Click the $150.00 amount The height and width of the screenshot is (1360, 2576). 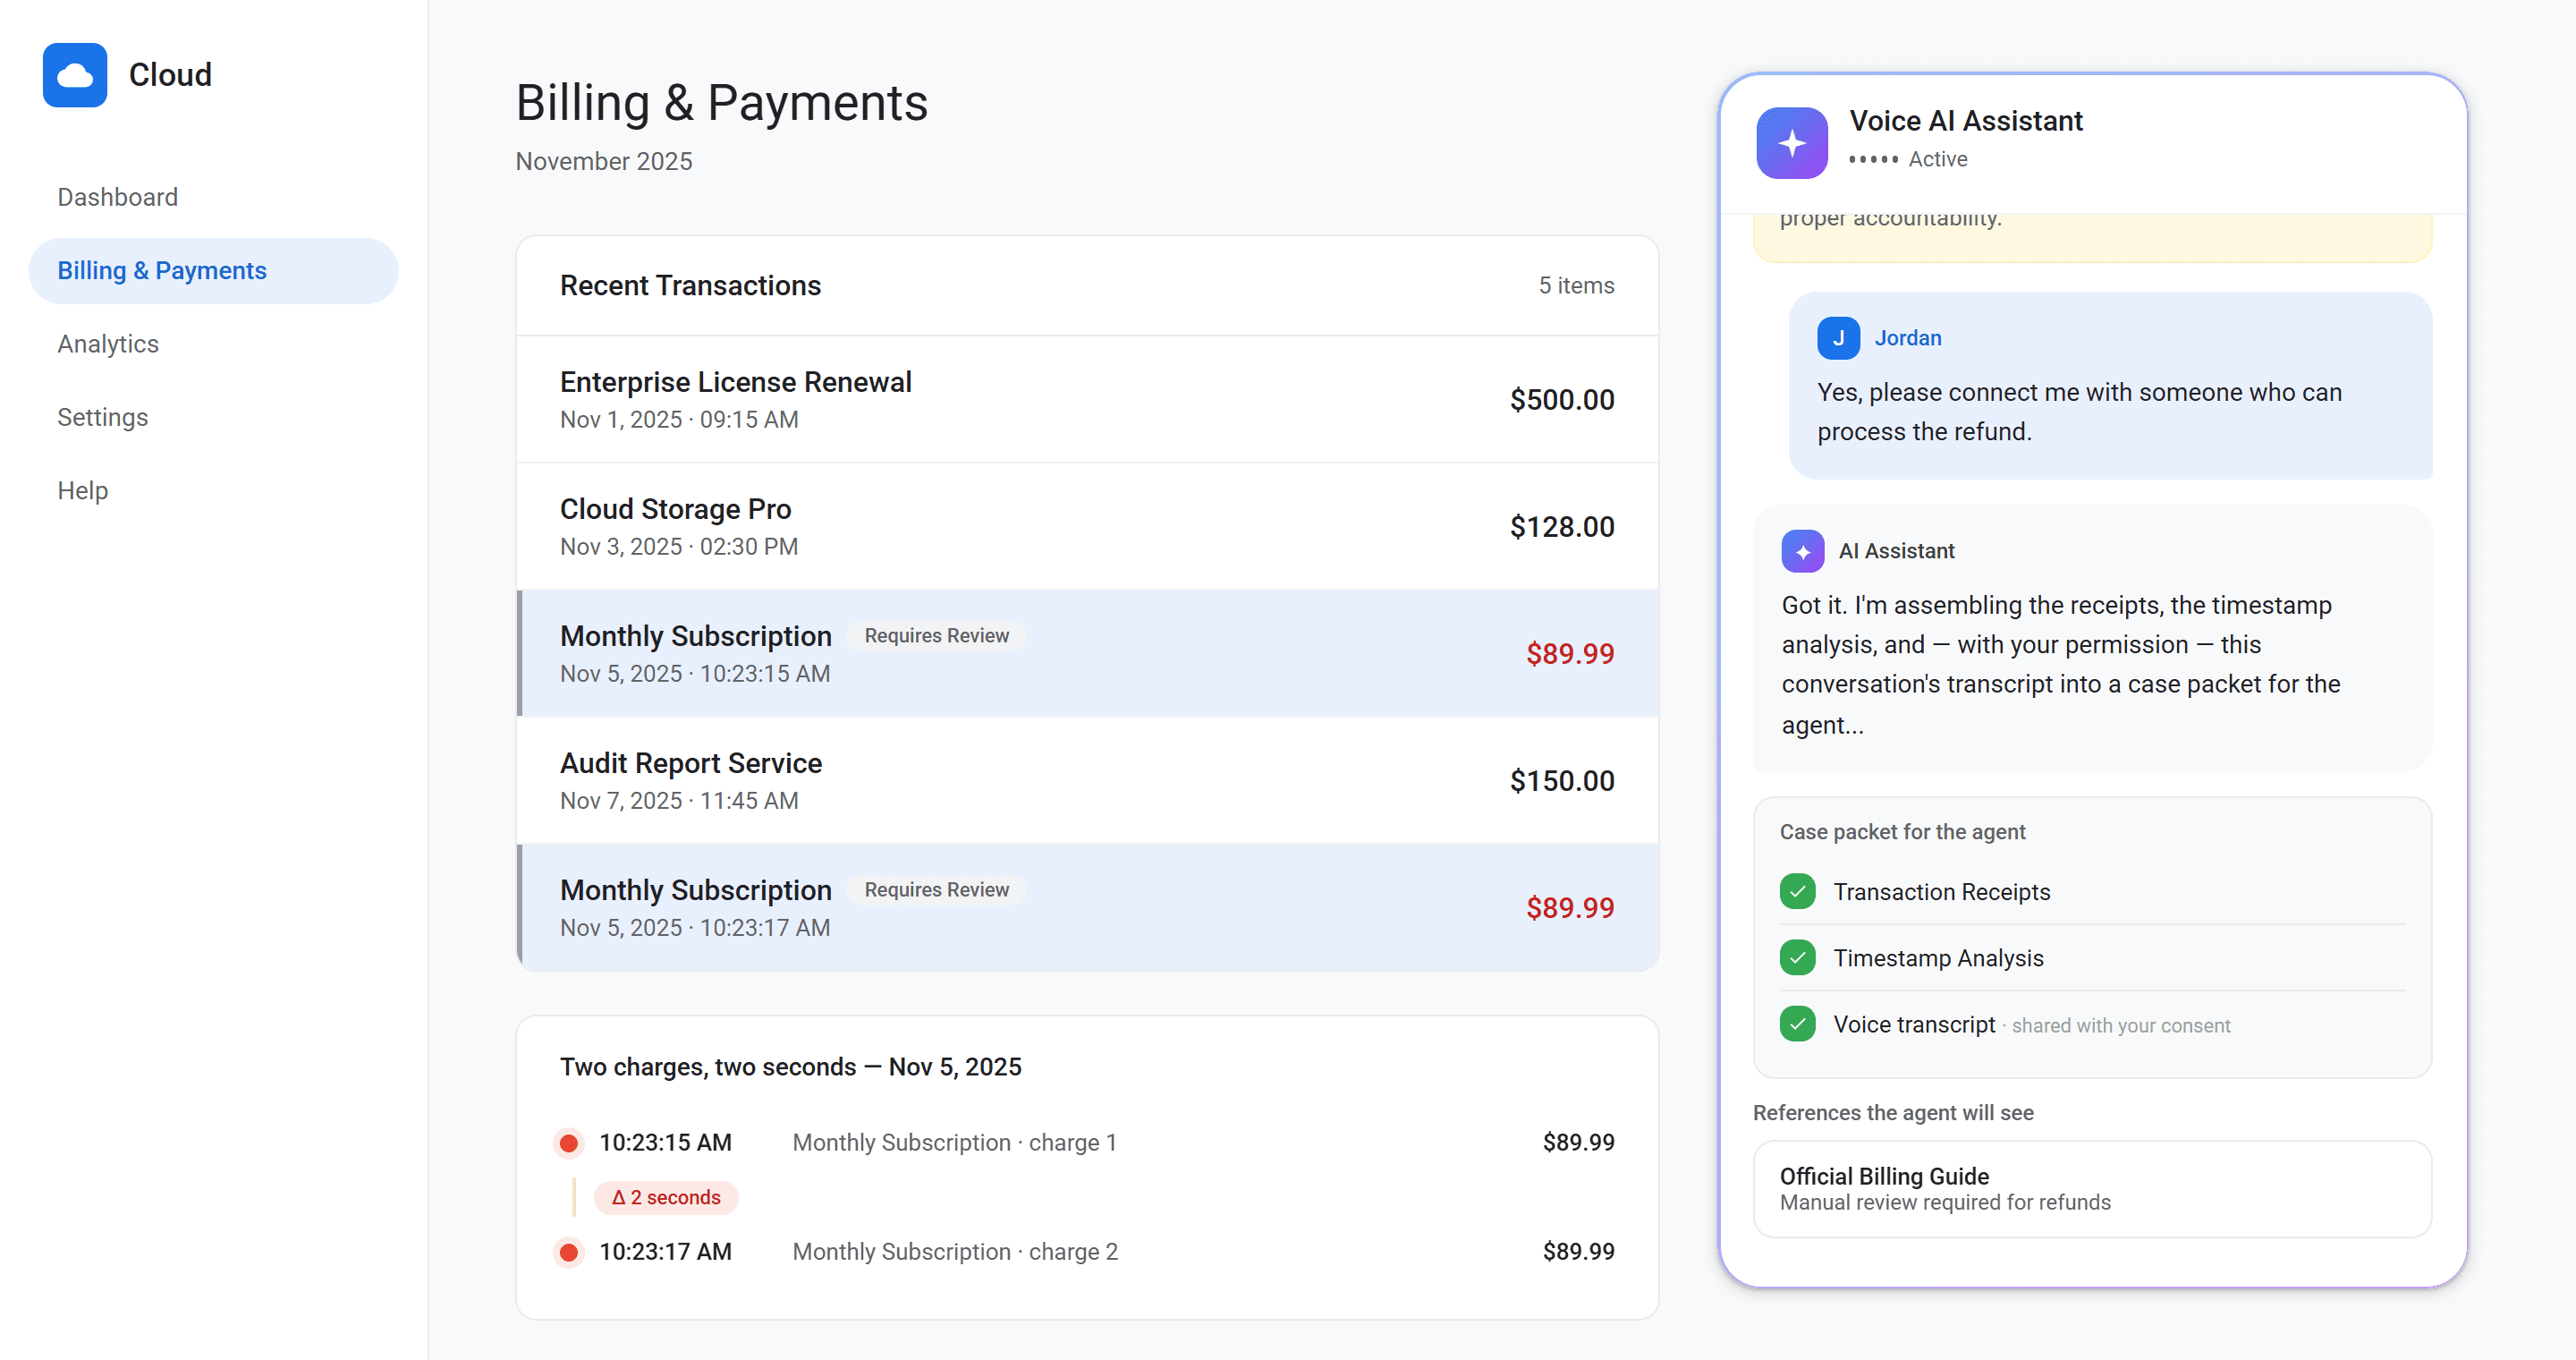[1562, 781]
